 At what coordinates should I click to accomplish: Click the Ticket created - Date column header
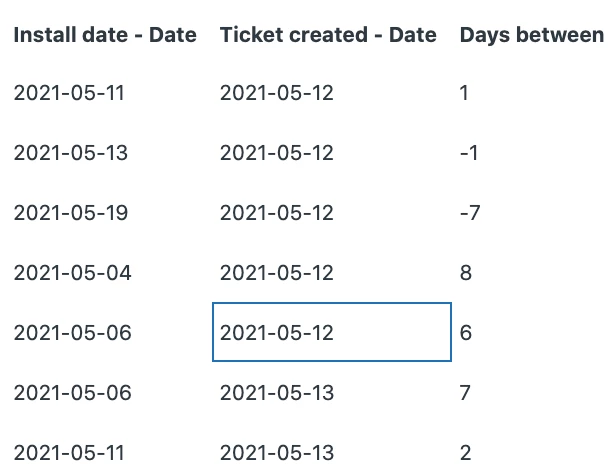[328, 35]
